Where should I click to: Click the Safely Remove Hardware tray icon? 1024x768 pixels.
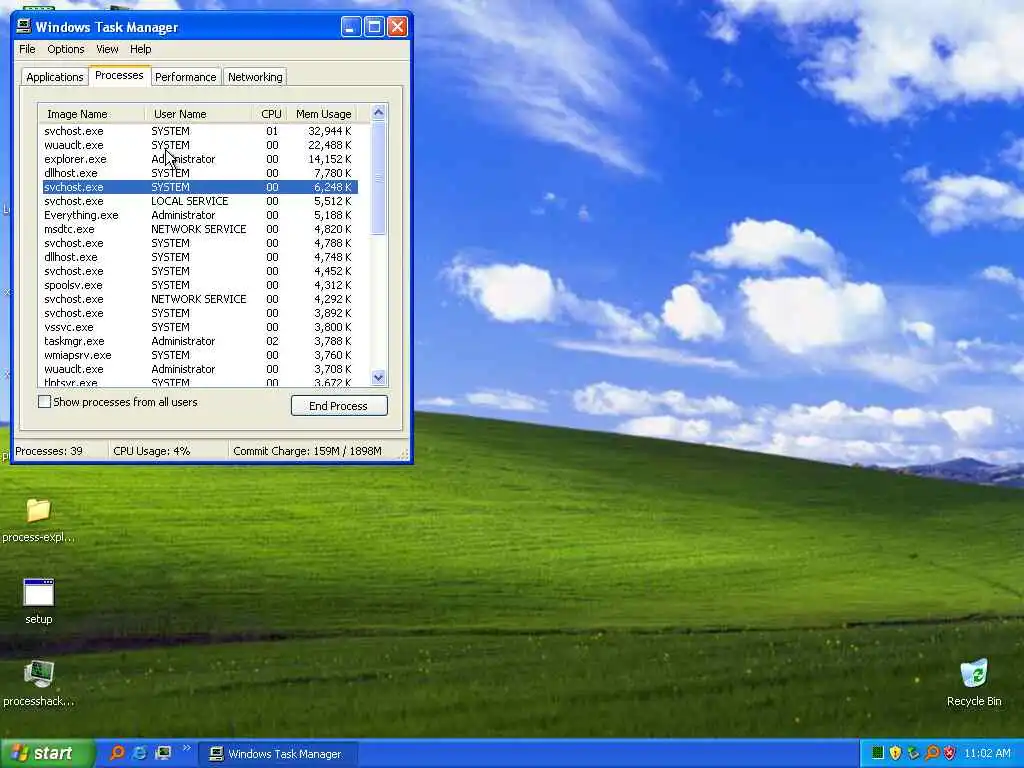[913, 753]
